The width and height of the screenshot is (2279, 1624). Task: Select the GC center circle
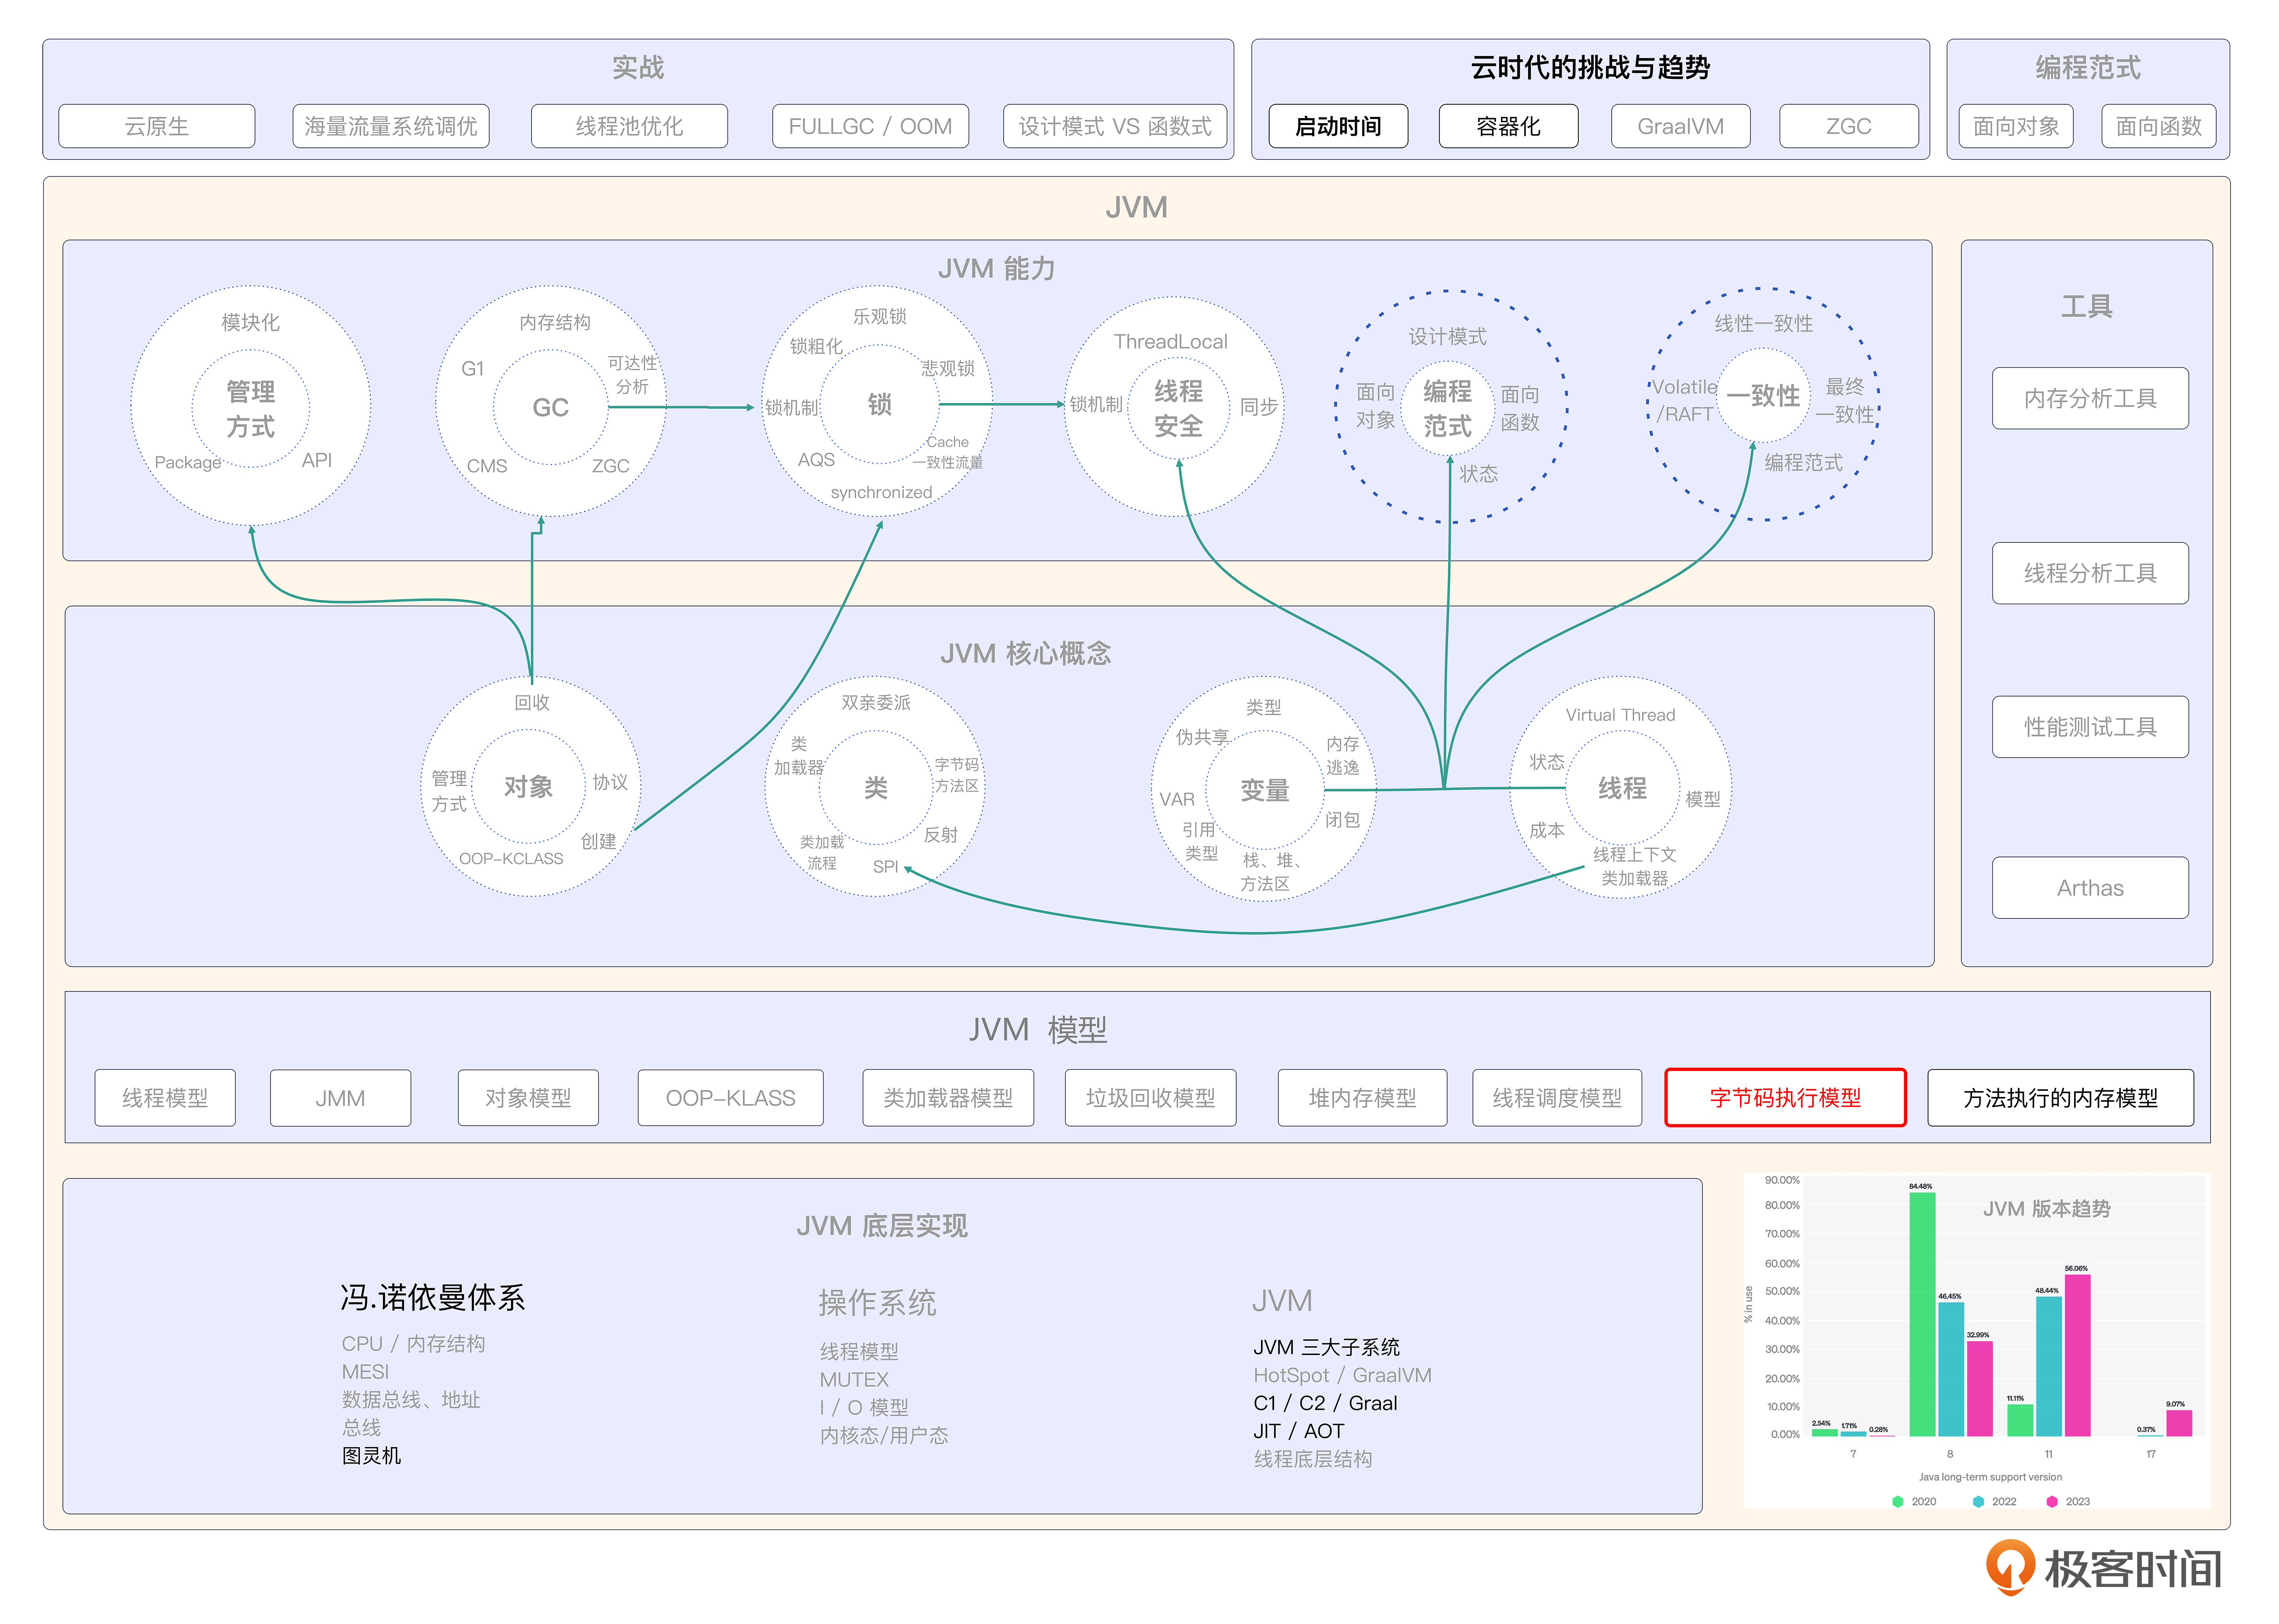pos(550,407)
